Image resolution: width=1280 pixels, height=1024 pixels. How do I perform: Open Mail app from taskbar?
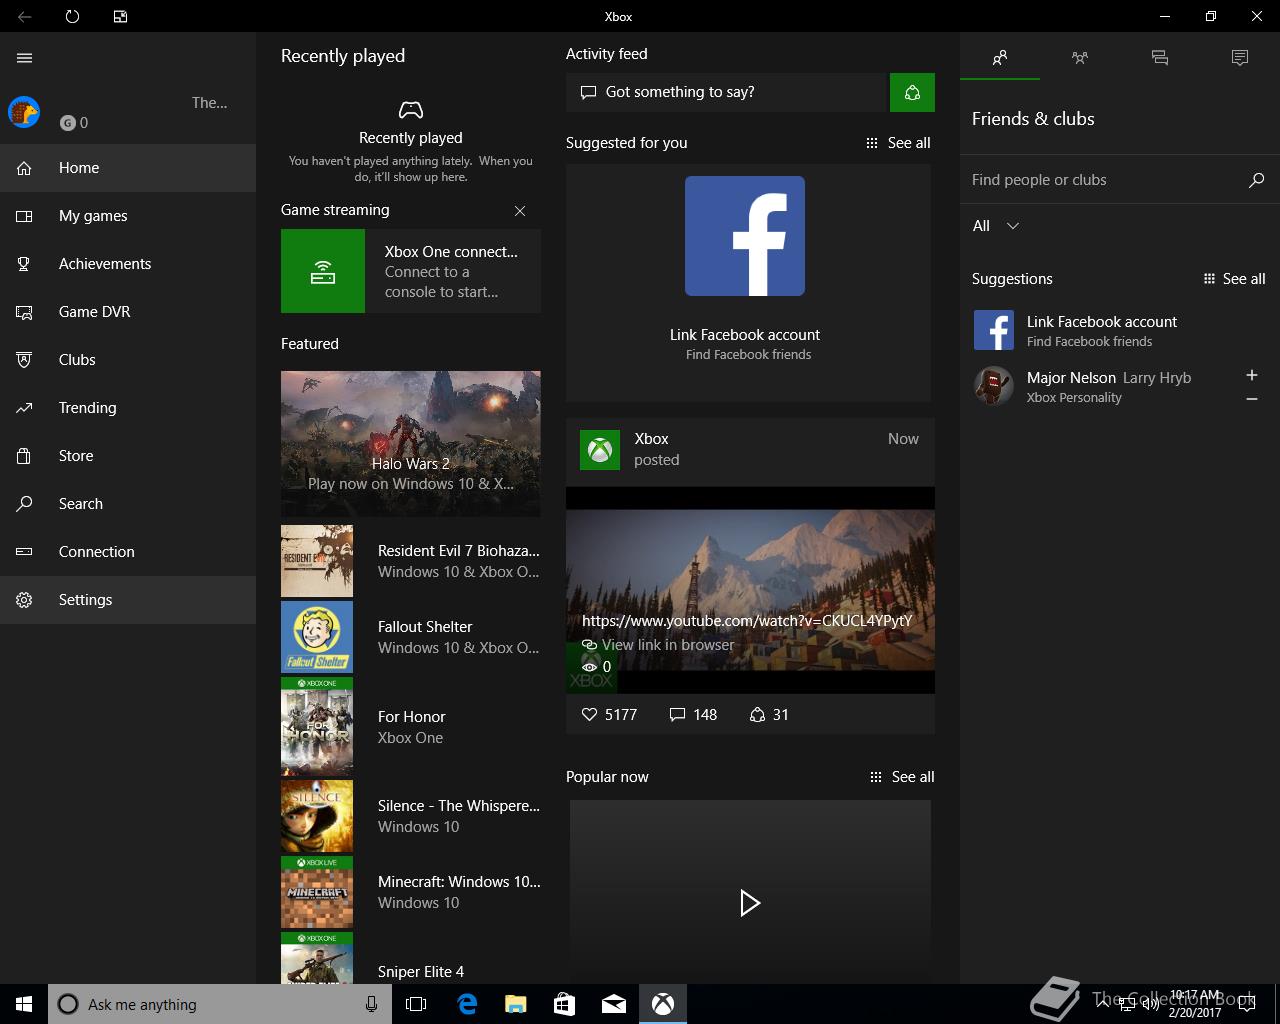(613, 1004)
